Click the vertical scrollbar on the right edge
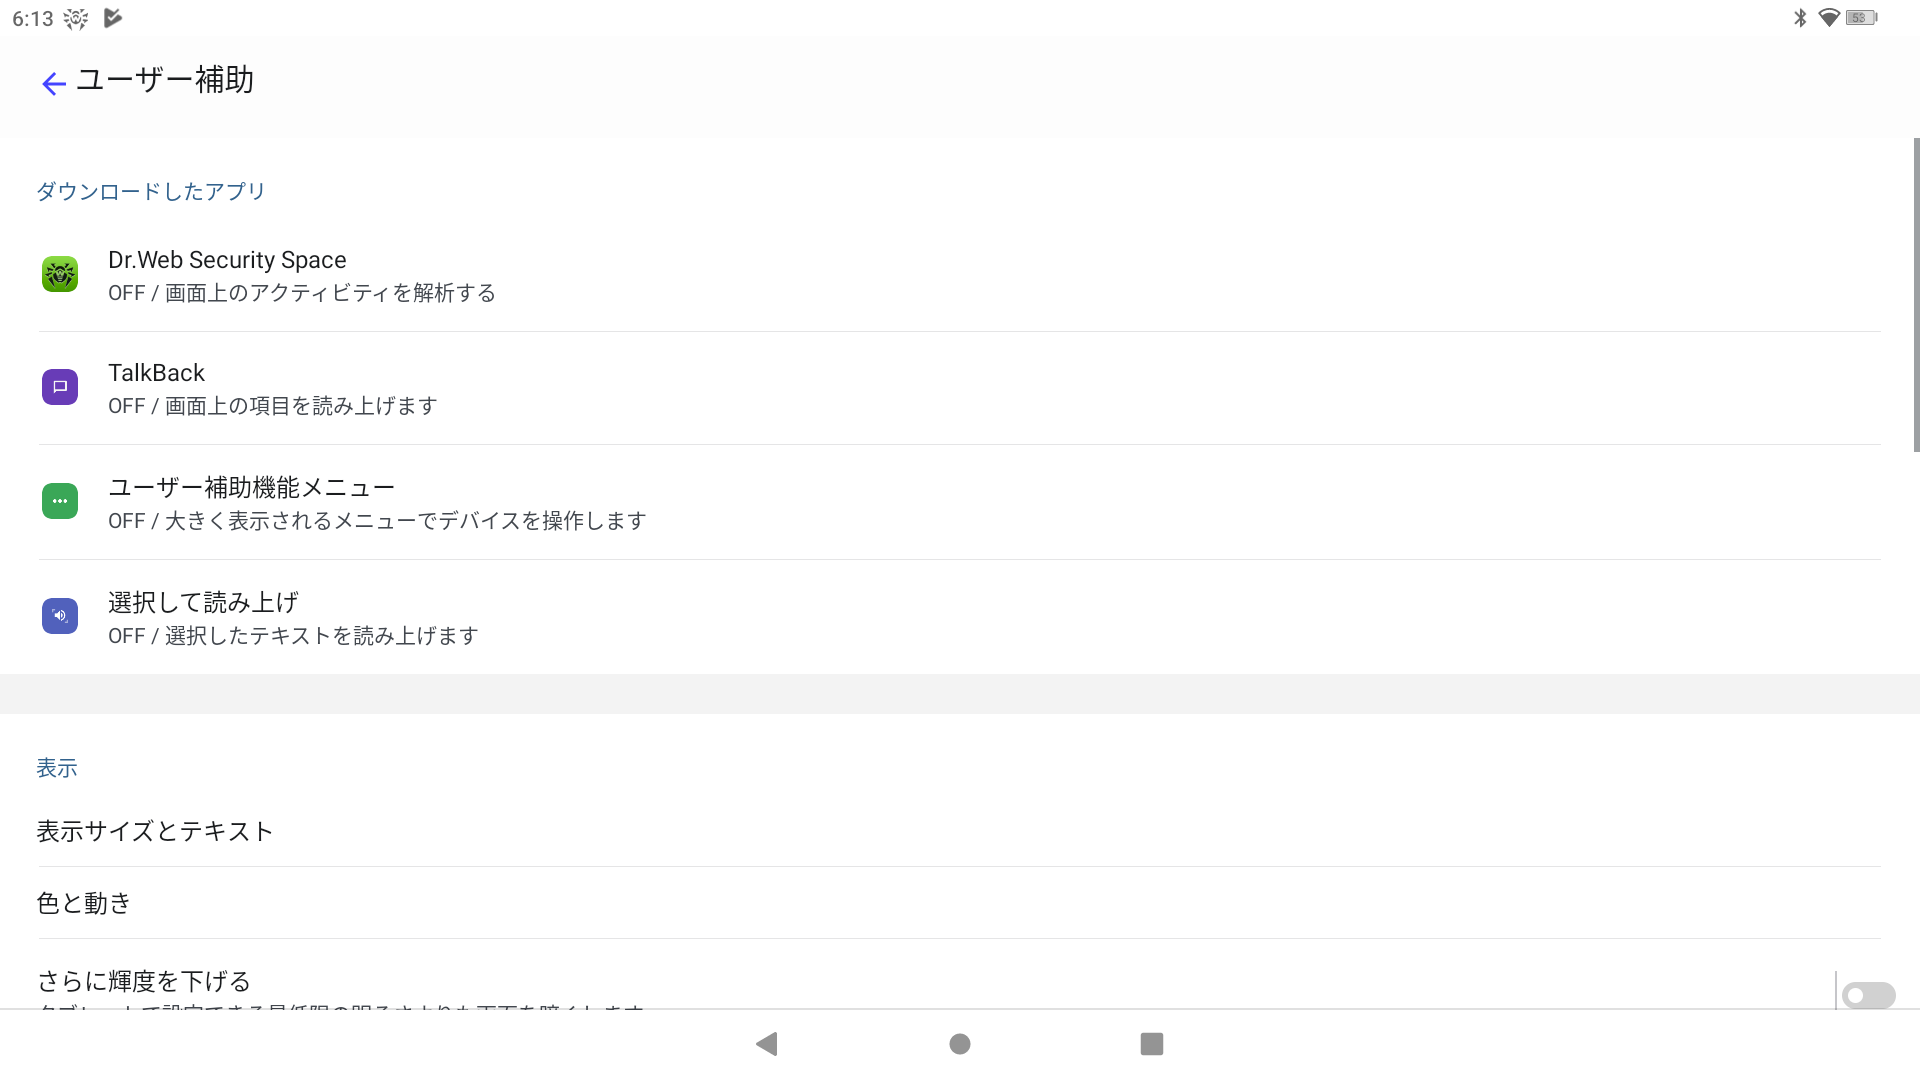Image resolution: width=1920 pixels, height=1080 pixels. pyautogui.click(x=1916, y=295)
